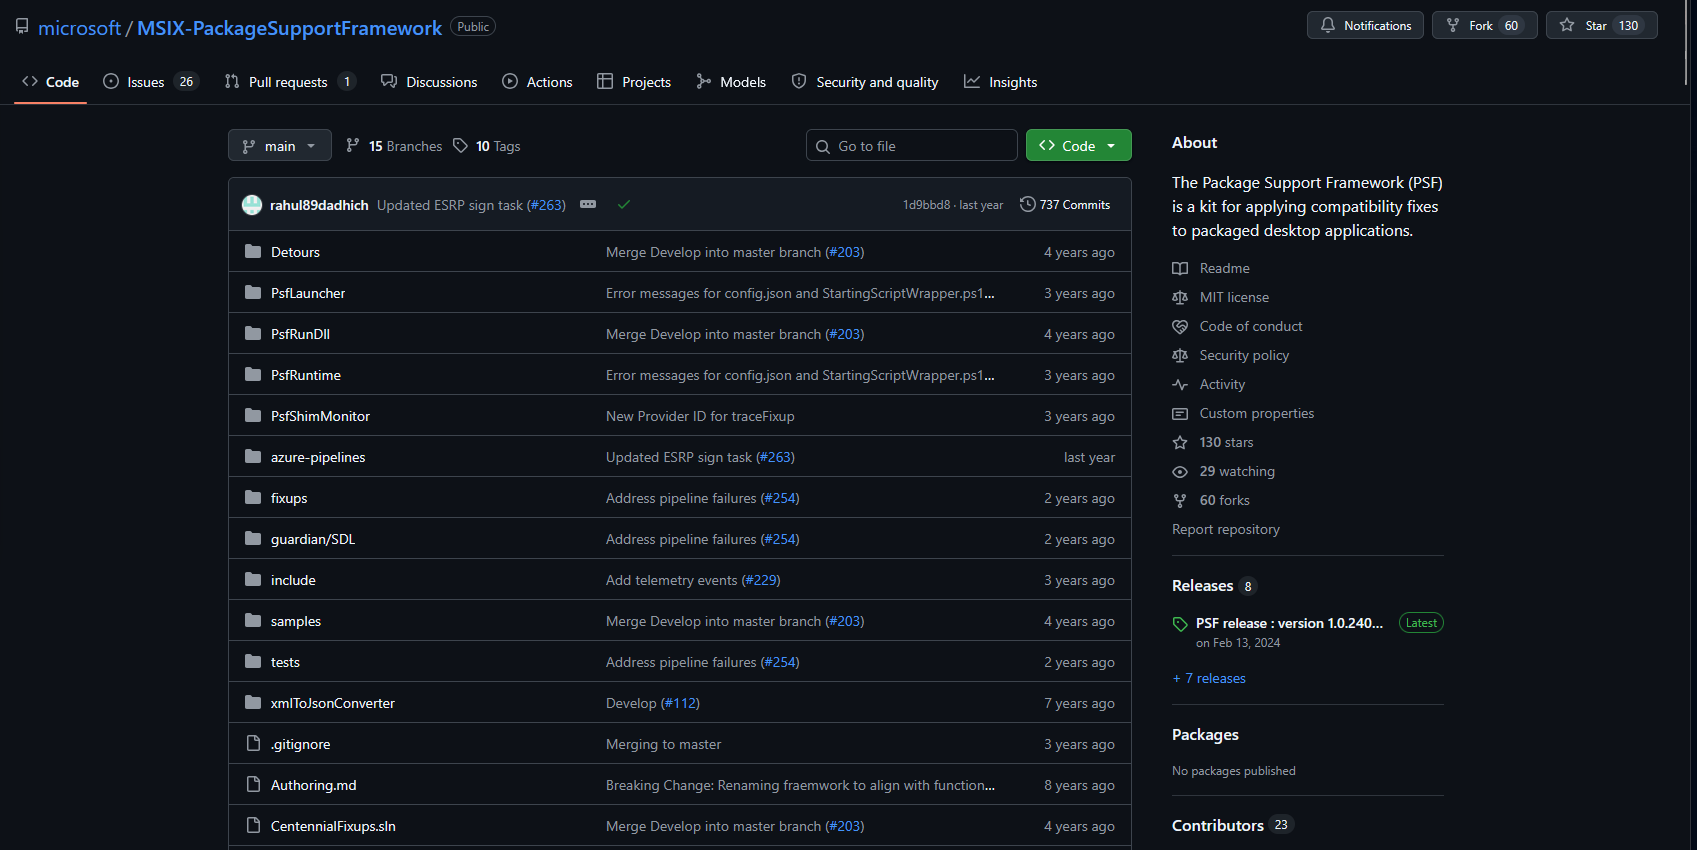Open the main branch dropdown
This screenshot has height=850, width=1697.
(x=279, y=146)
